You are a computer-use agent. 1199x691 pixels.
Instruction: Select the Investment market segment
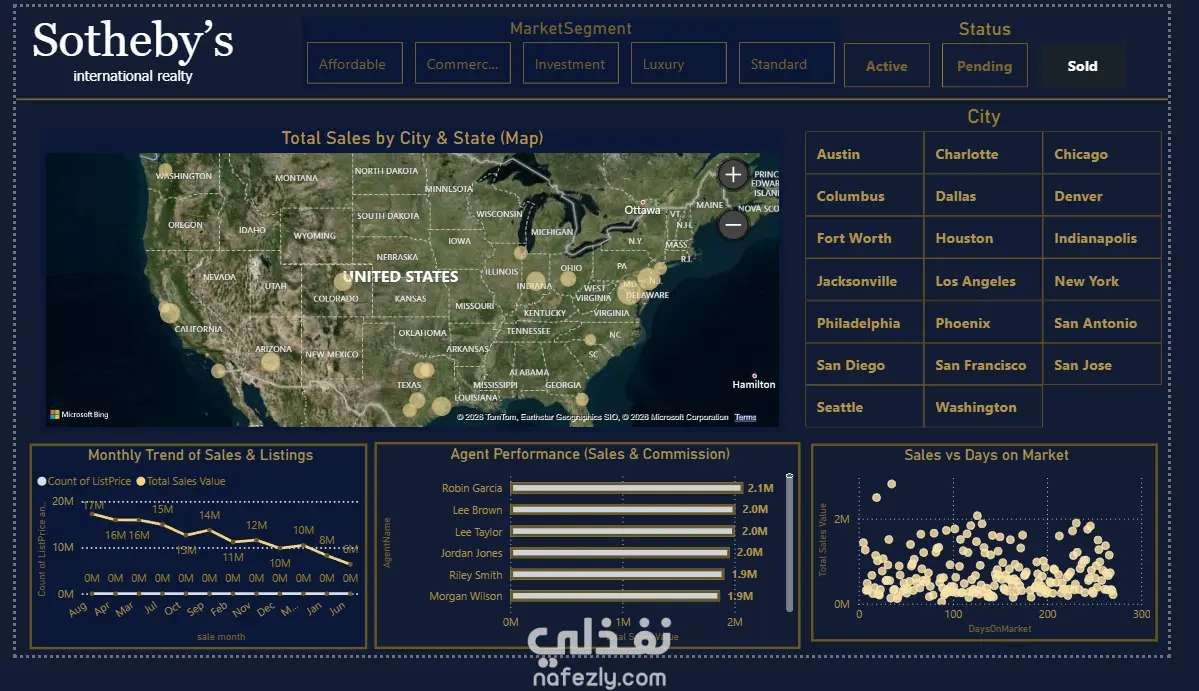(x=570, y=63)
